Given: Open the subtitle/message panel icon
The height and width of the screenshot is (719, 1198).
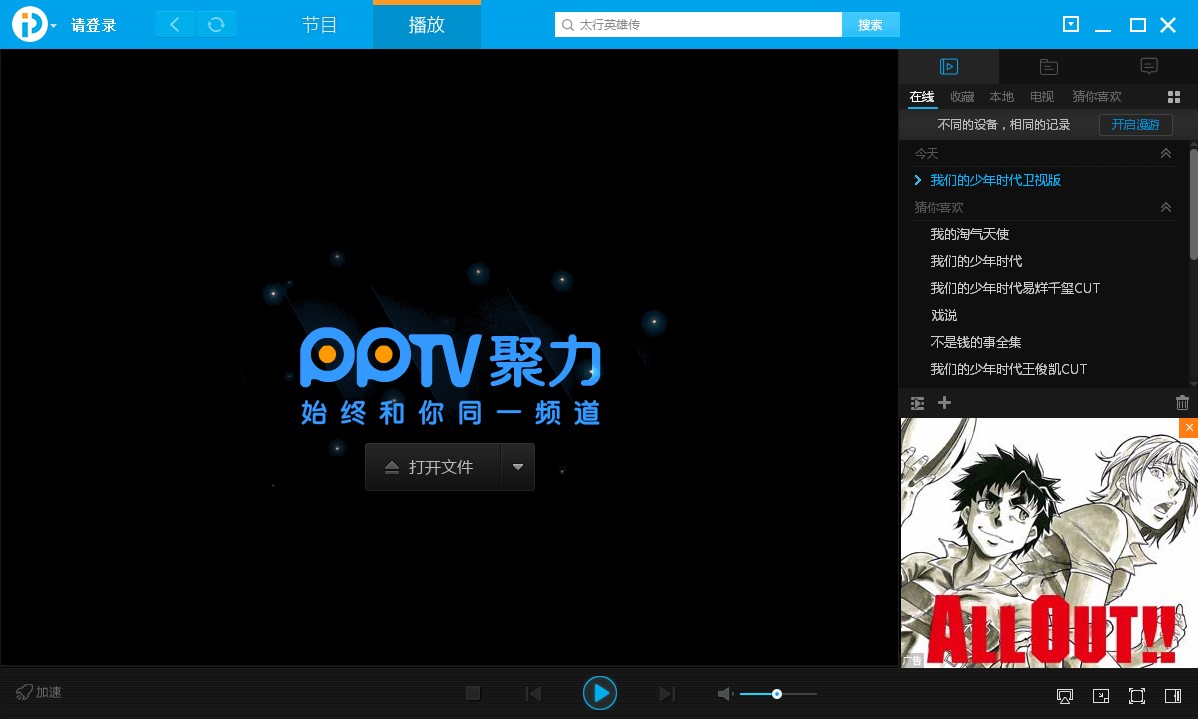Looking at the screenshot, I should (x=1149, y=66).
